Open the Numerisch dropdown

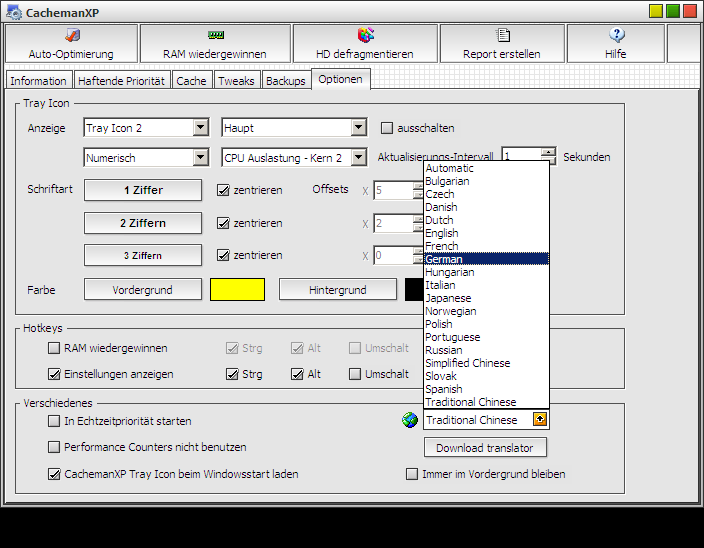201,158
